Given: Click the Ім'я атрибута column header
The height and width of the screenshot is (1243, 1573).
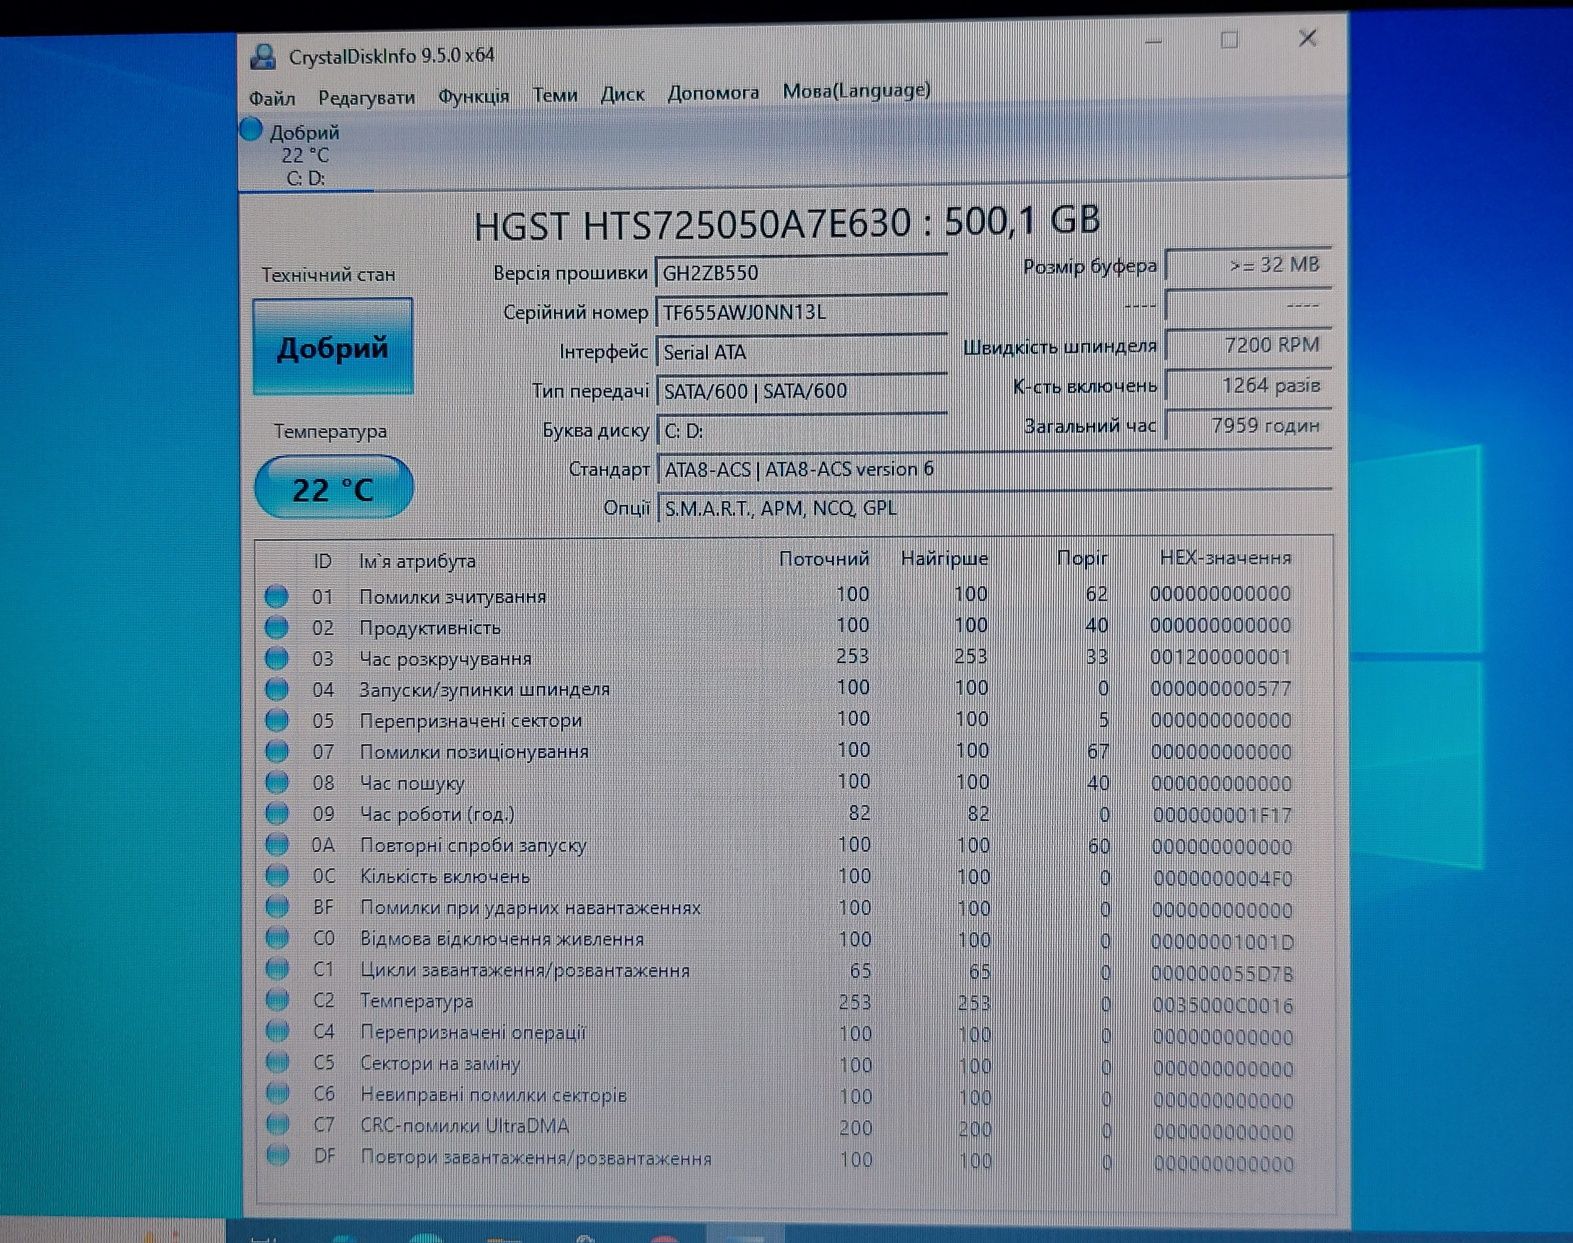Looking at the screenshot, I should 417,561.
